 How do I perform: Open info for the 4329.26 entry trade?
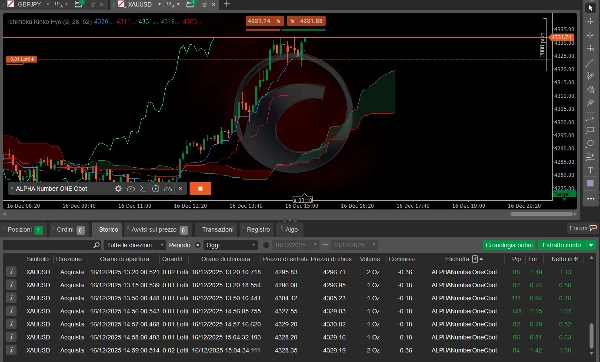[11, 324]
